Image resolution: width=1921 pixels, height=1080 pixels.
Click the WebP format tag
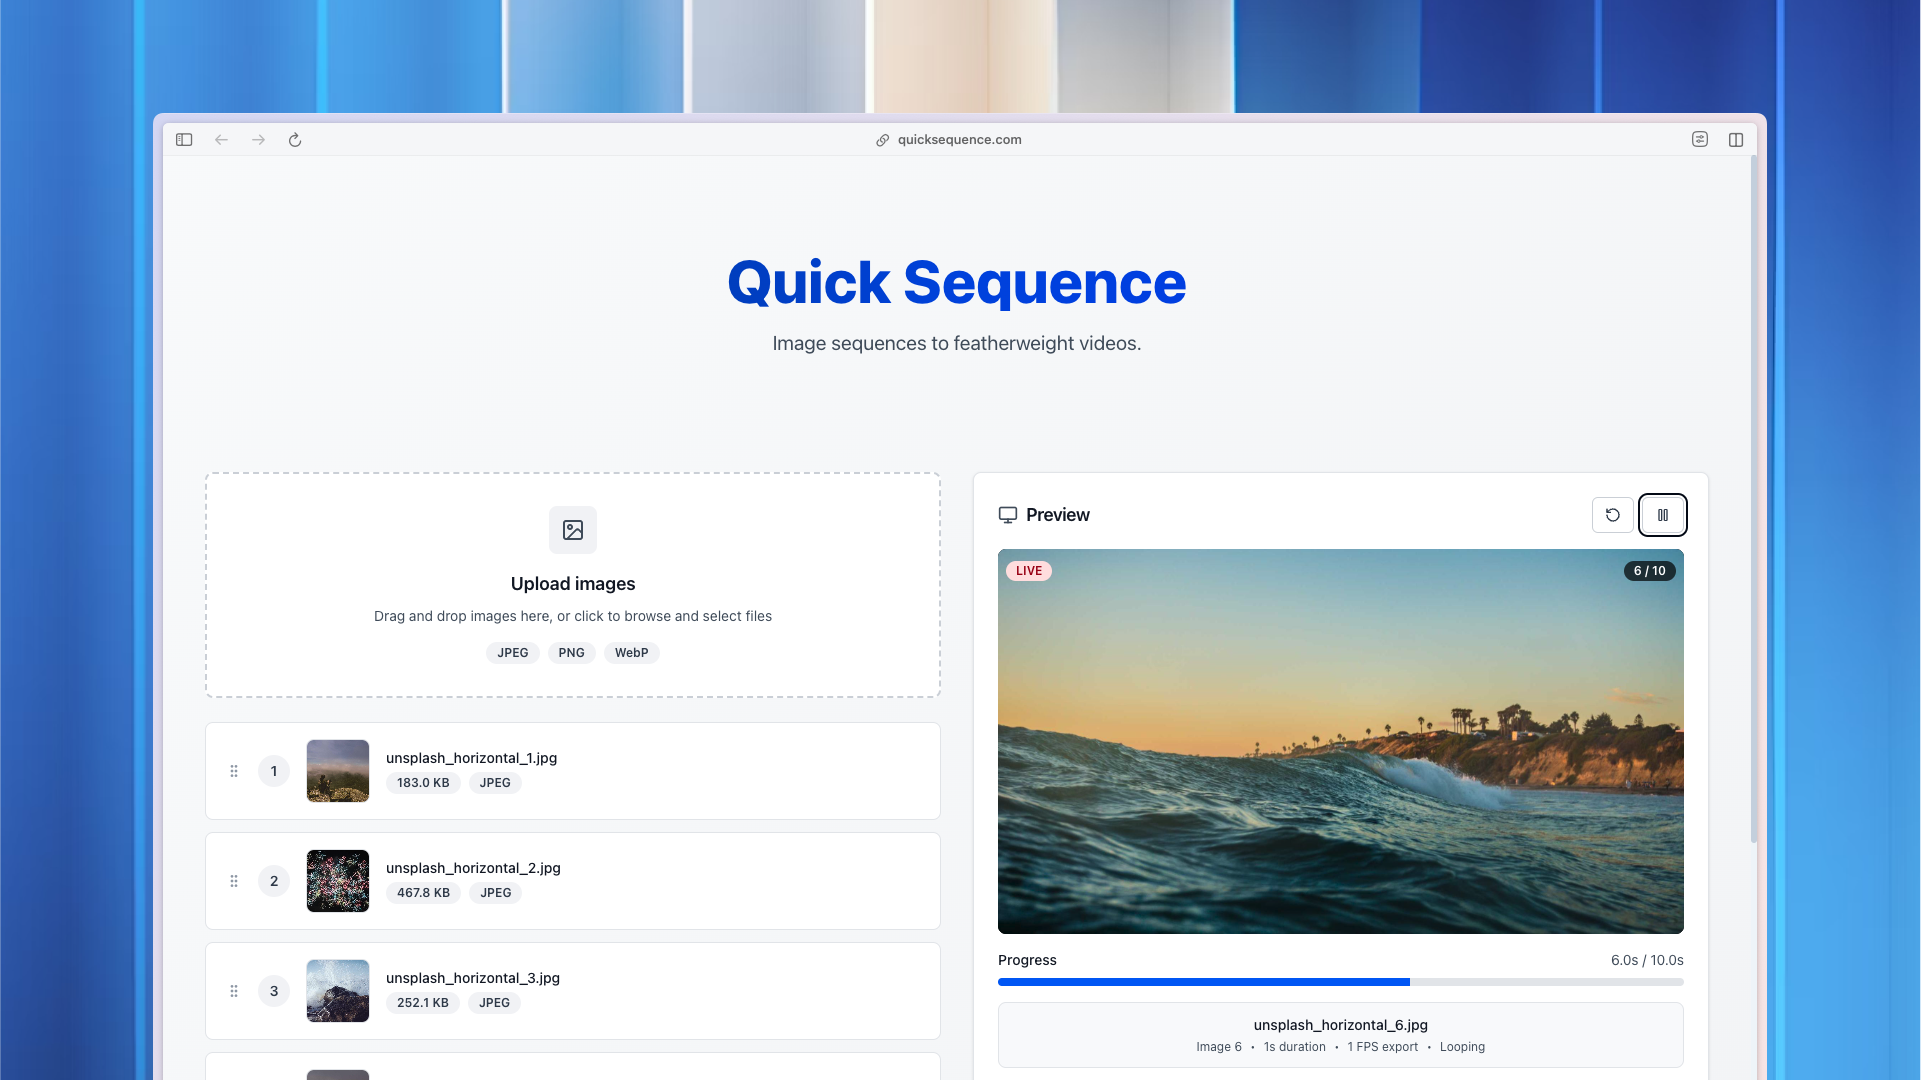[x=631, y=653]
